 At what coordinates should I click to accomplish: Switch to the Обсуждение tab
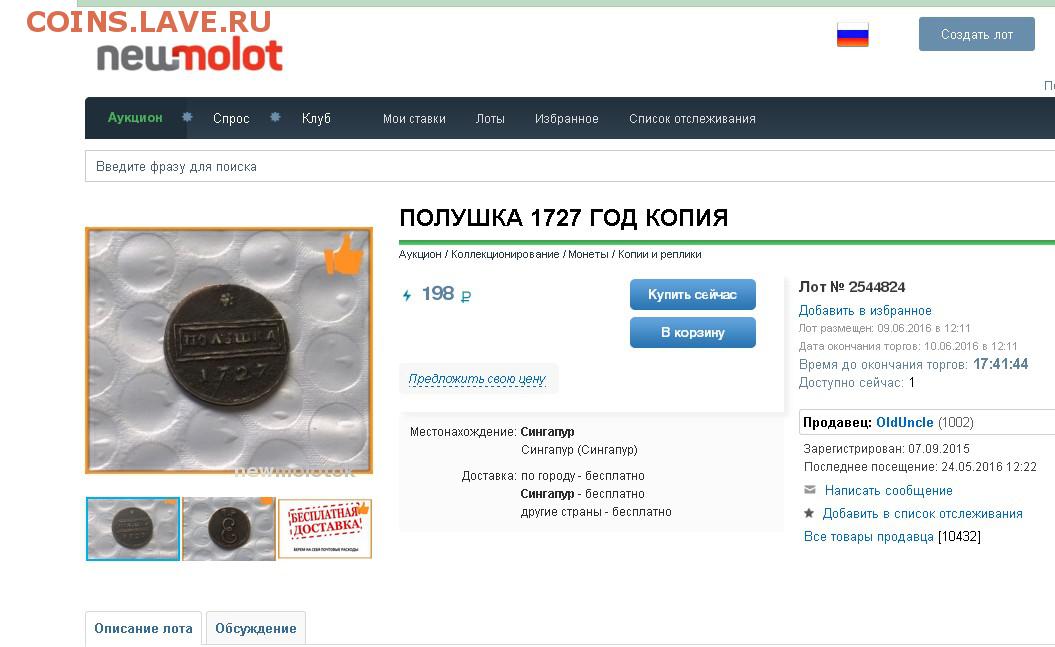point(256,628)
